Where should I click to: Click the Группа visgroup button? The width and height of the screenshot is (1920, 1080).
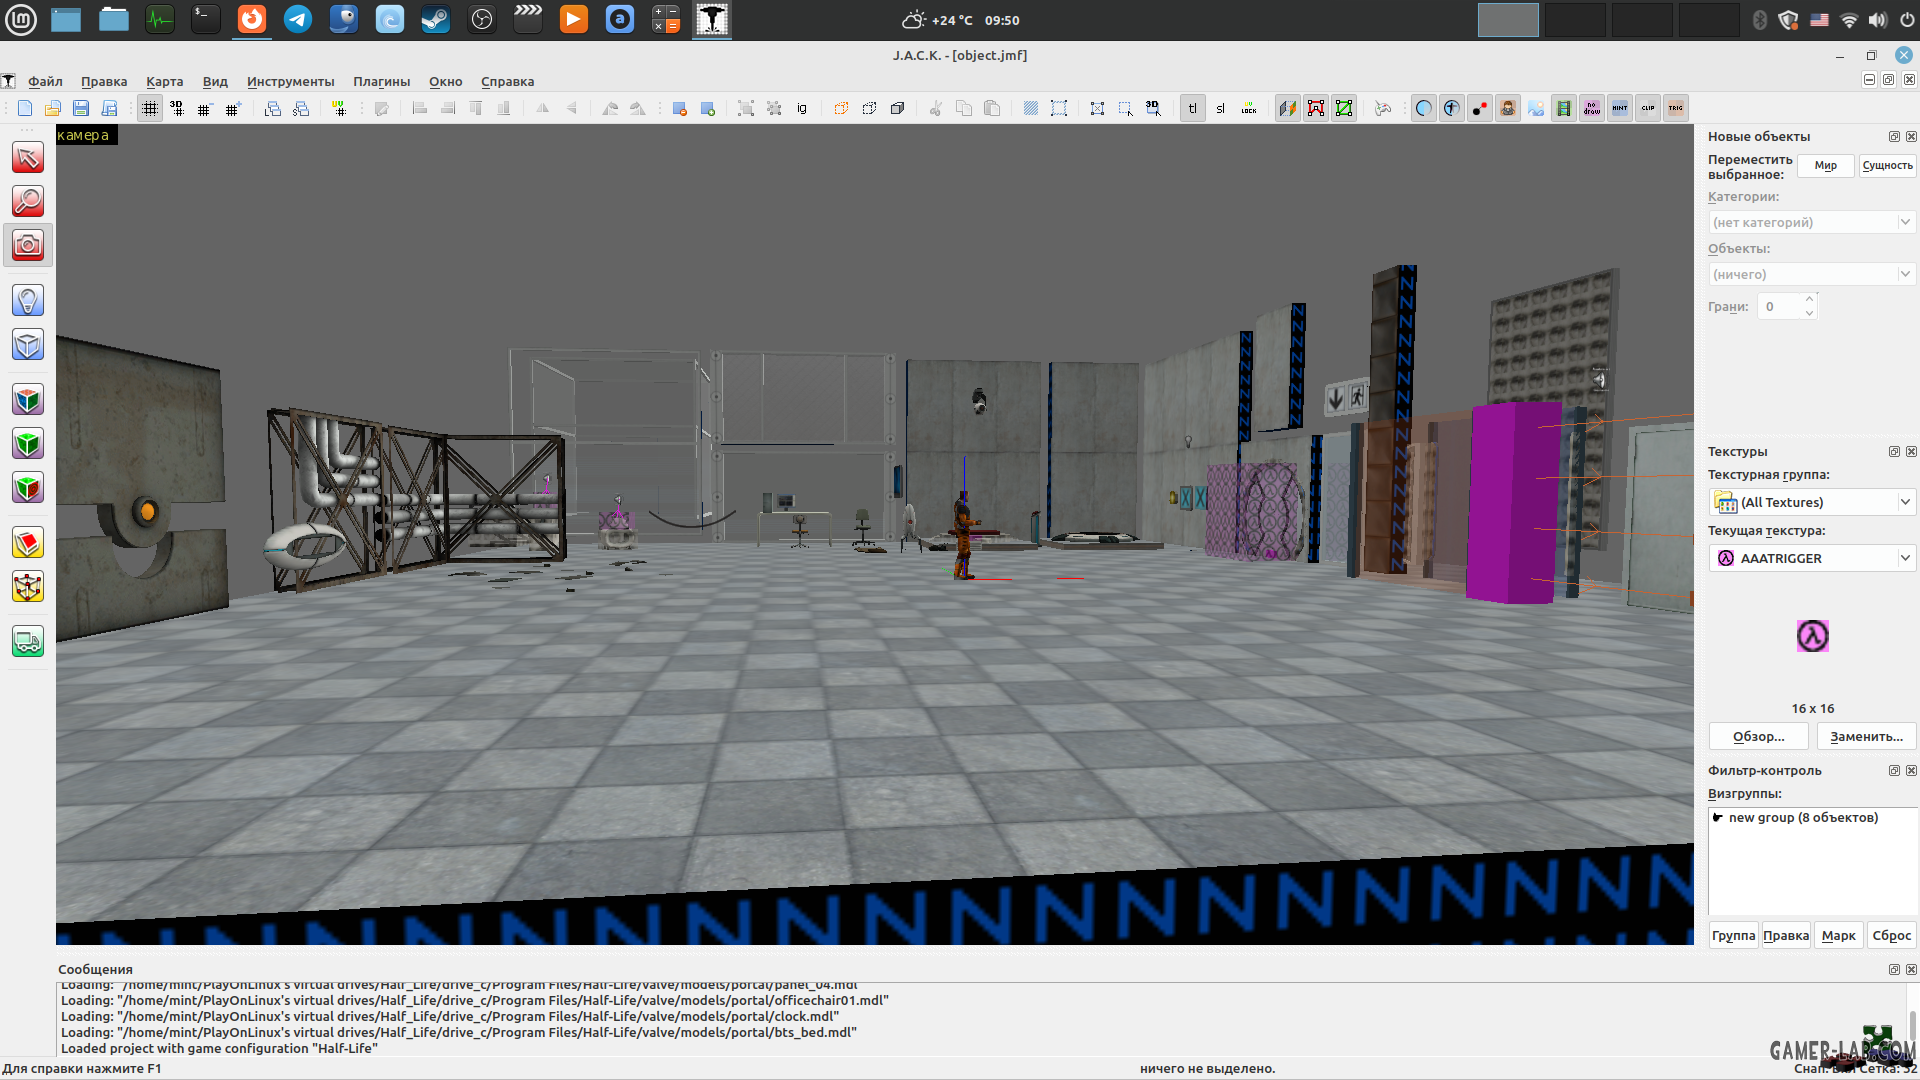coord(1733,936)
